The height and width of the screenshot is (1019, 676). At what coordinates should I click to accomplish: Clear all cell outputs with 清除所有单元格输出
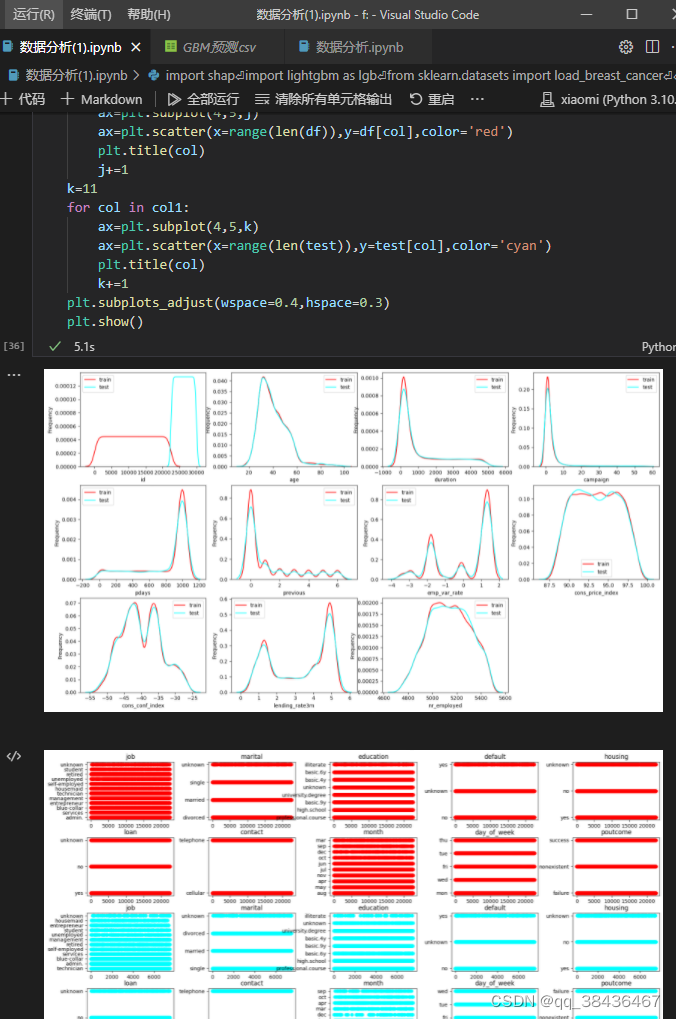pos(324,99)
